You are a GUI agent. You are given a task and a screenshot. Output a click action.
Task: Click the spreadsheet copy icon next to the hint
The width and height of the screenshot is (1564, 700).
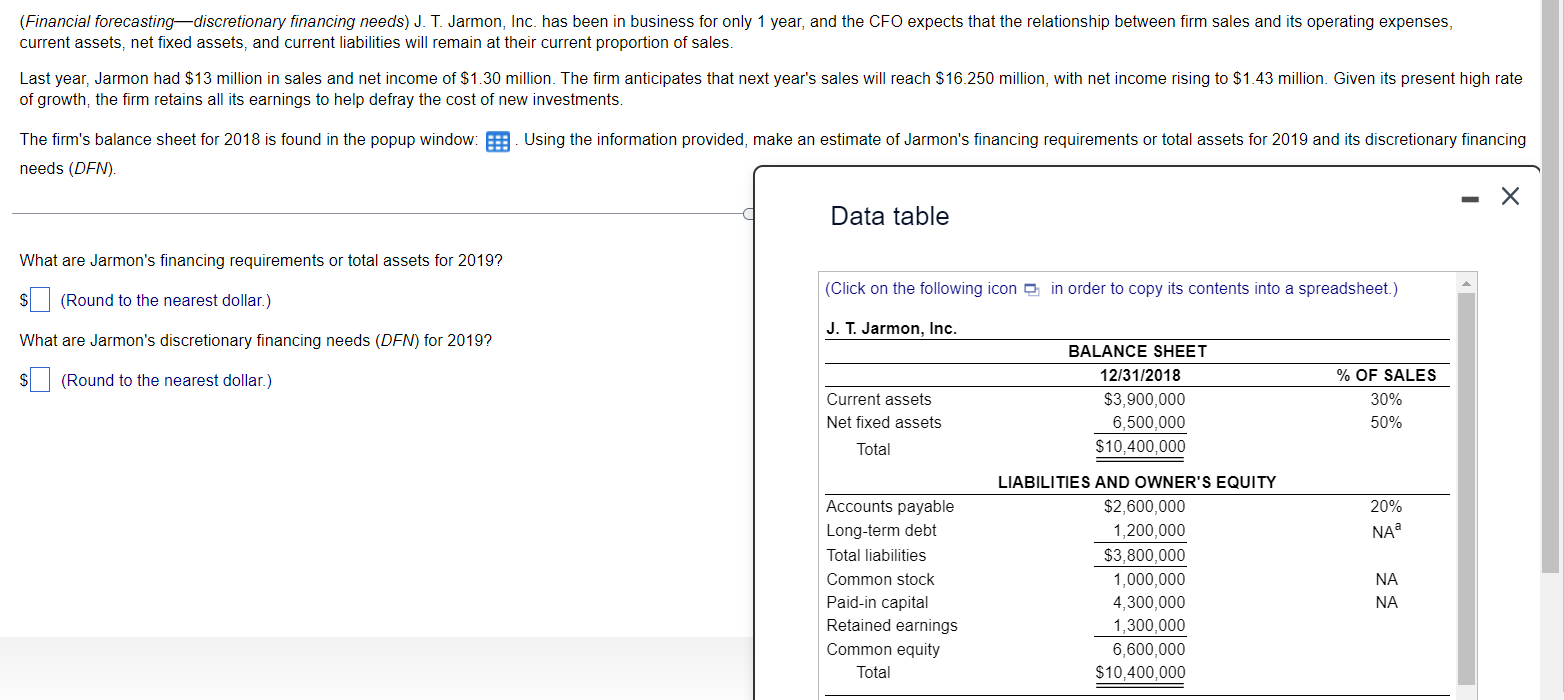[1031, 288]
